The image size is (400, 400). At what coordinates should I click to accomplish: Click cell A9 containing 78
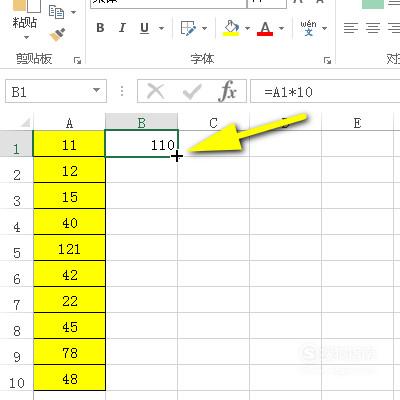69,352
